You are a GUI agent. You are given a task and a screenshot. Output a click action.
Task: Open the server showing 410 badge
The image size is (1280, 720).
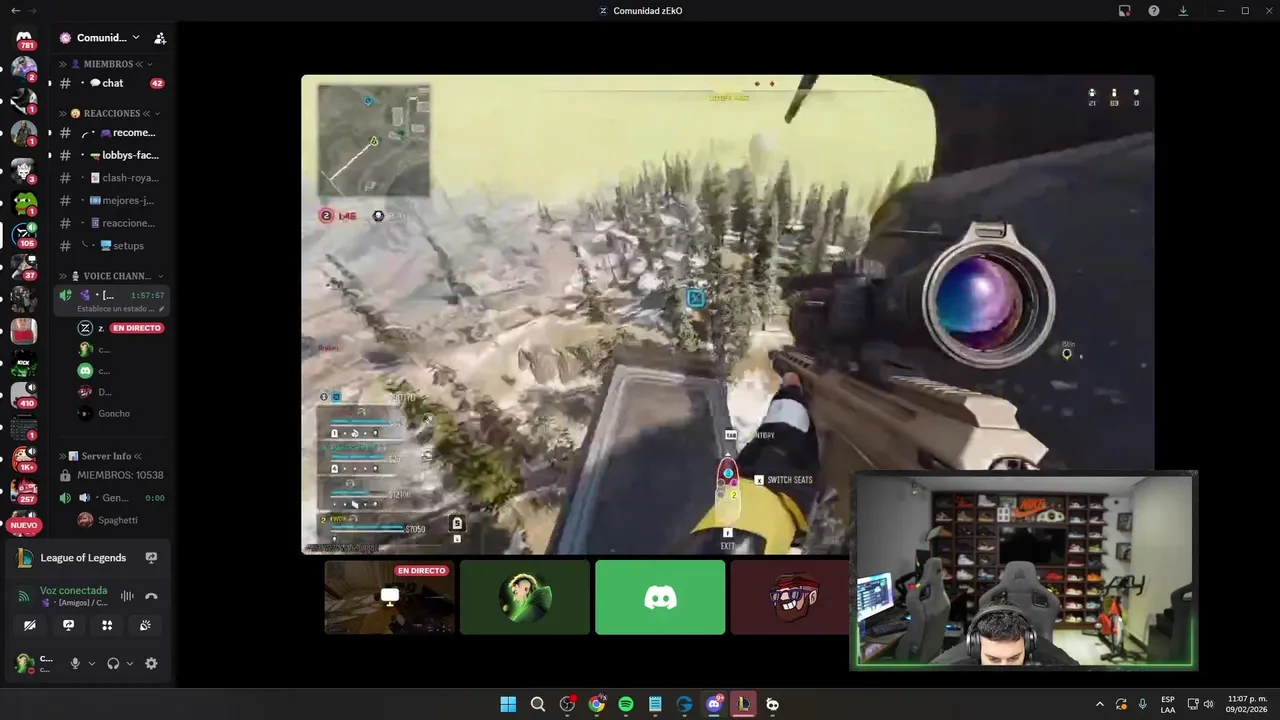tap(24, 395)
